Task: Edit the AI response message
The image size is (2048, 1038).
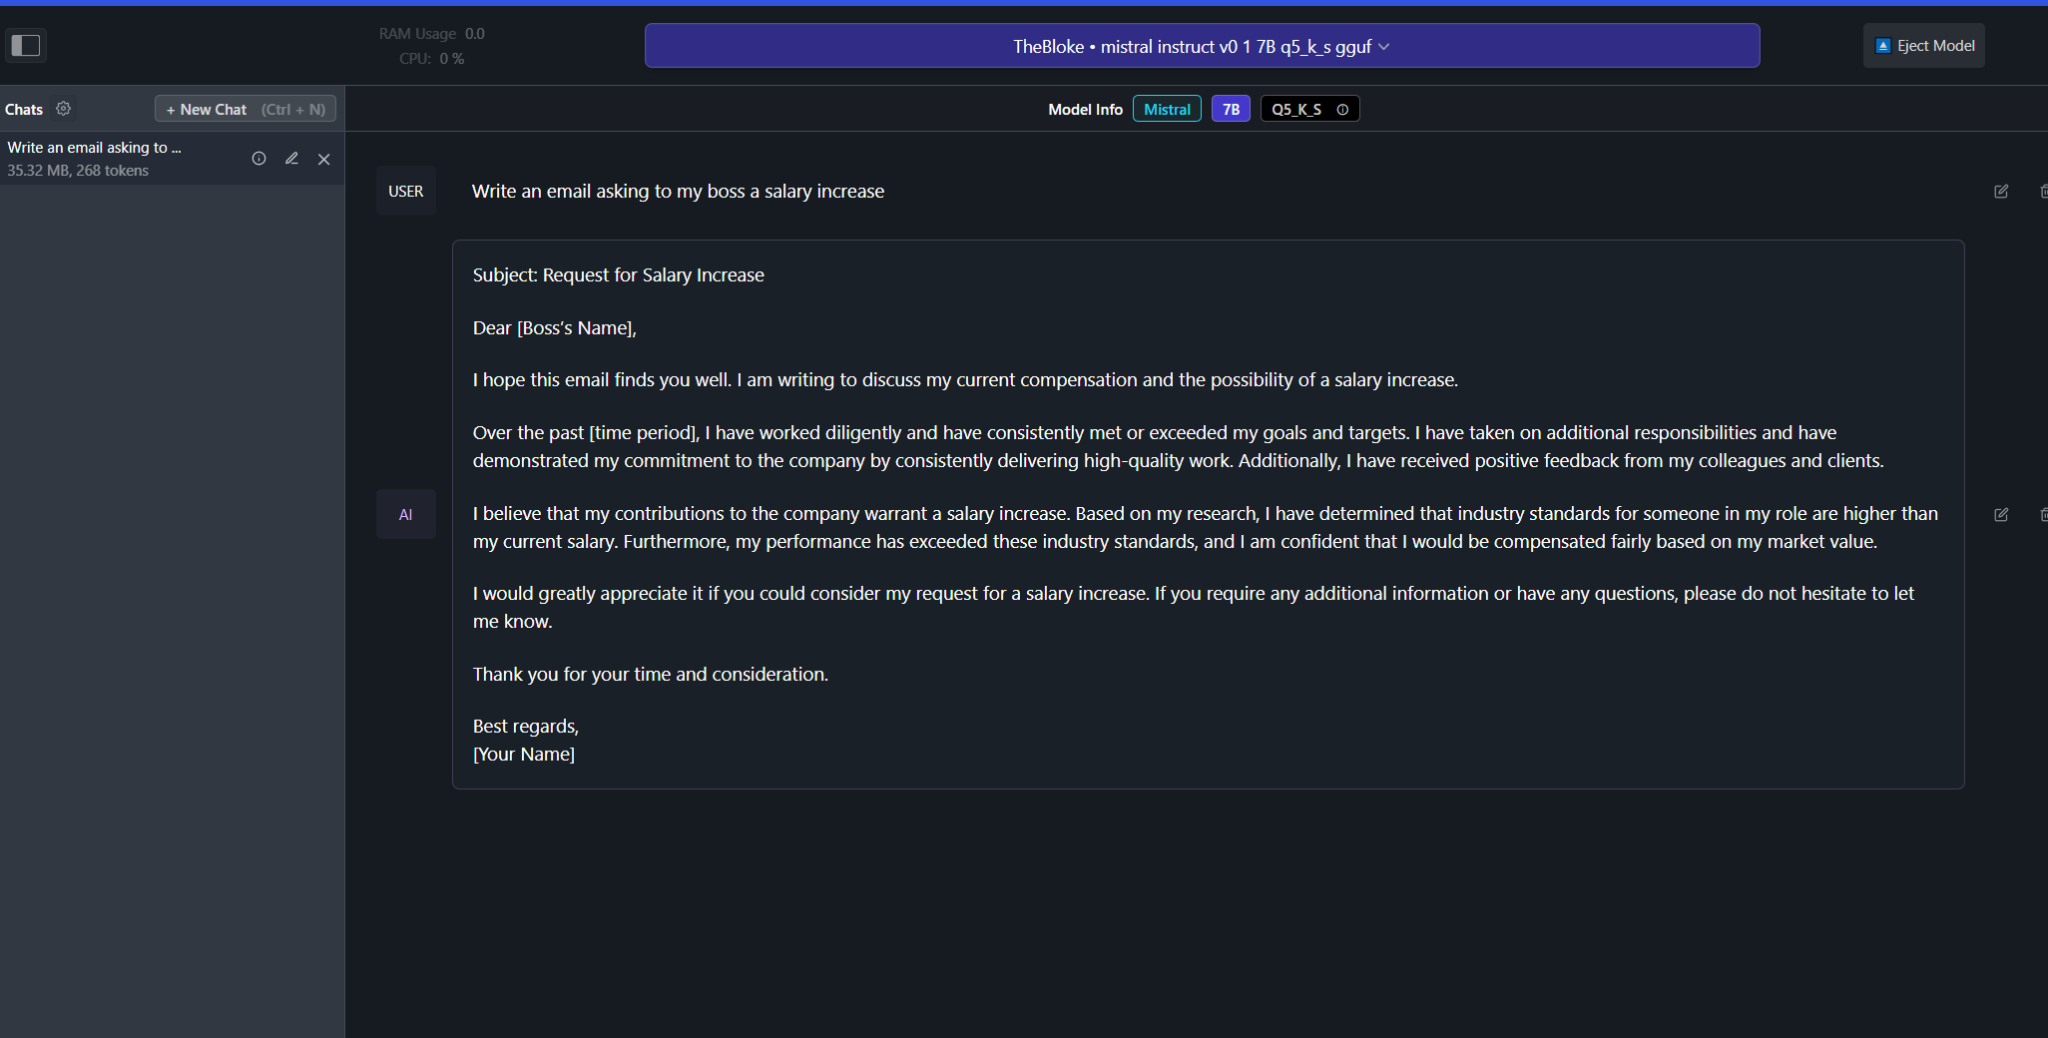Action: pyautogui.click(x=2001, y=514)
